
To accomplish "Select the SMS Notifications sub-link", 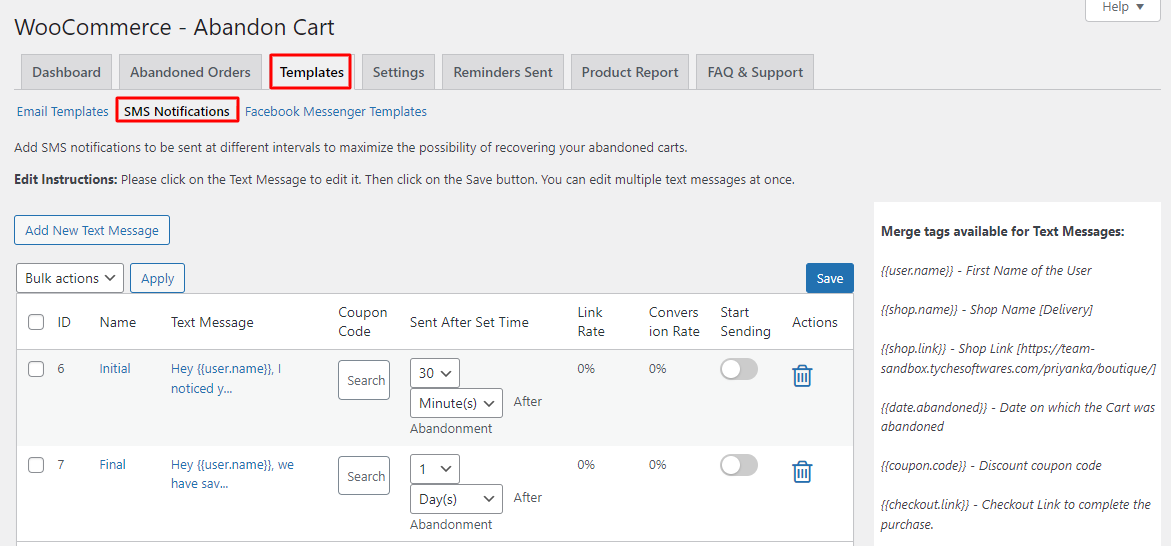I will (x=177, y=111).
